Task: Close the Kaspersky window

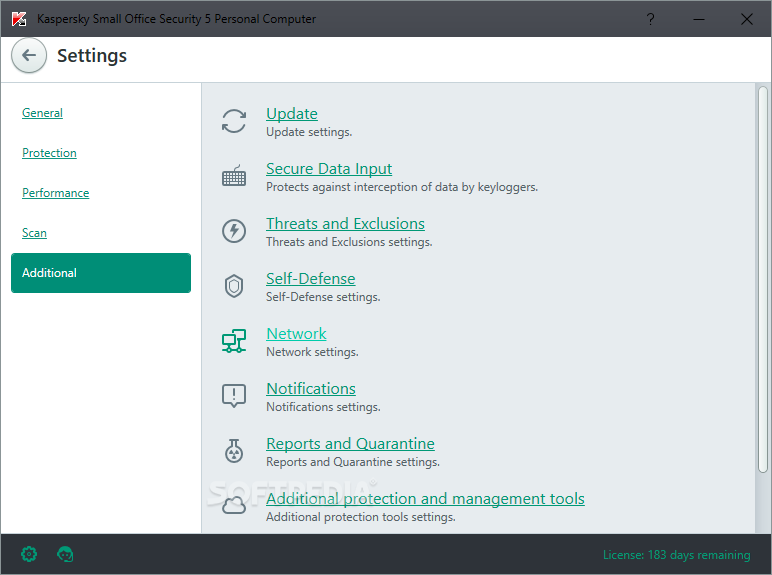Action: coord(746,19)
